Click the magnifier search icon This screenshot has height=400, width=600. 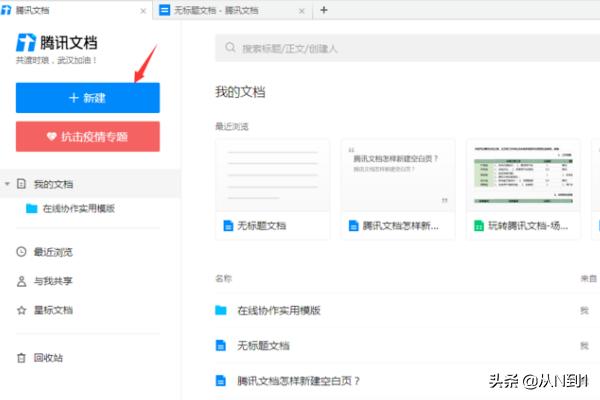230,47
